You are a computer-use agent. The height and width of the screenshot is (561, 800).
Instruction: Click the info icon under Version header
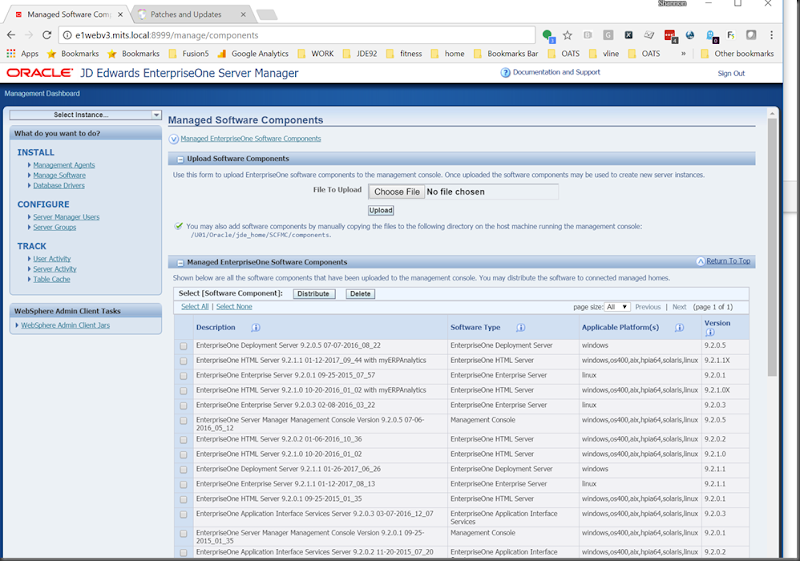710,333
